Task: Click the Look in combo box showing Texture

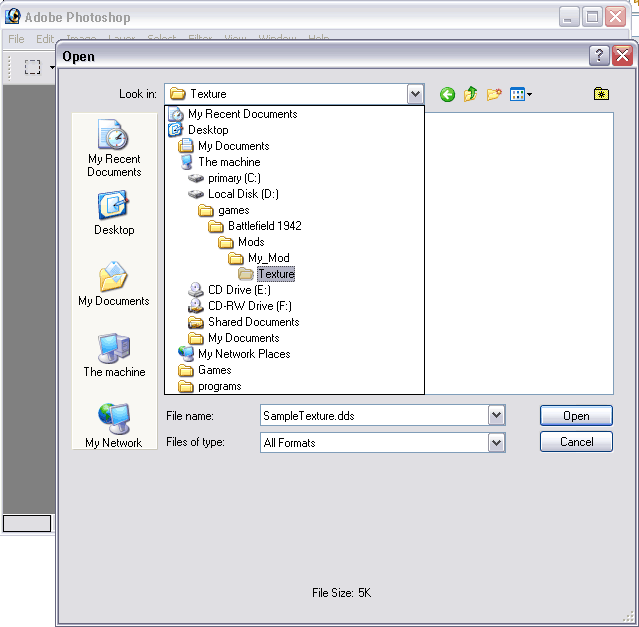Action: coord(294,94)
